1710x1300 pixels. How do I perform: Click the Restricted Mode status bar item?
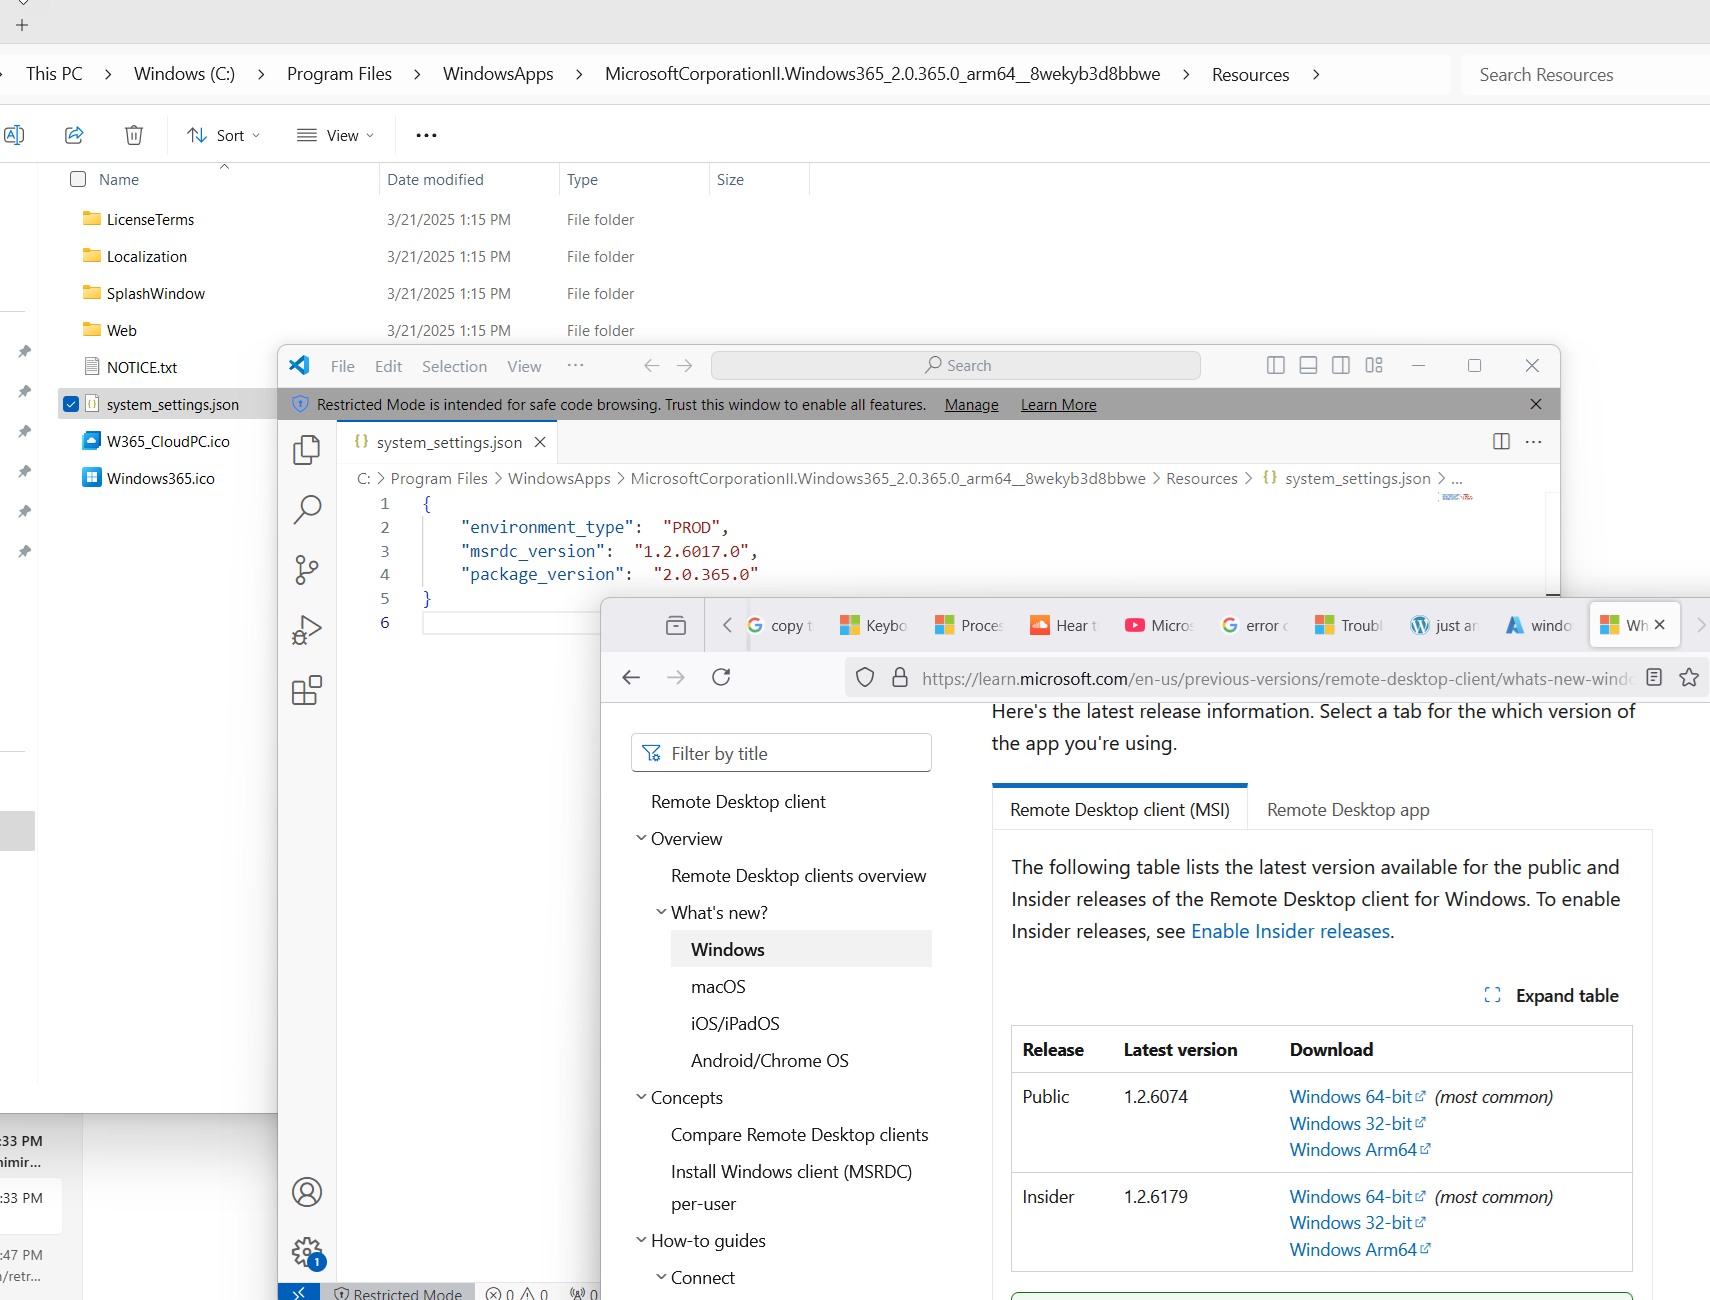tap(398, 1293)
